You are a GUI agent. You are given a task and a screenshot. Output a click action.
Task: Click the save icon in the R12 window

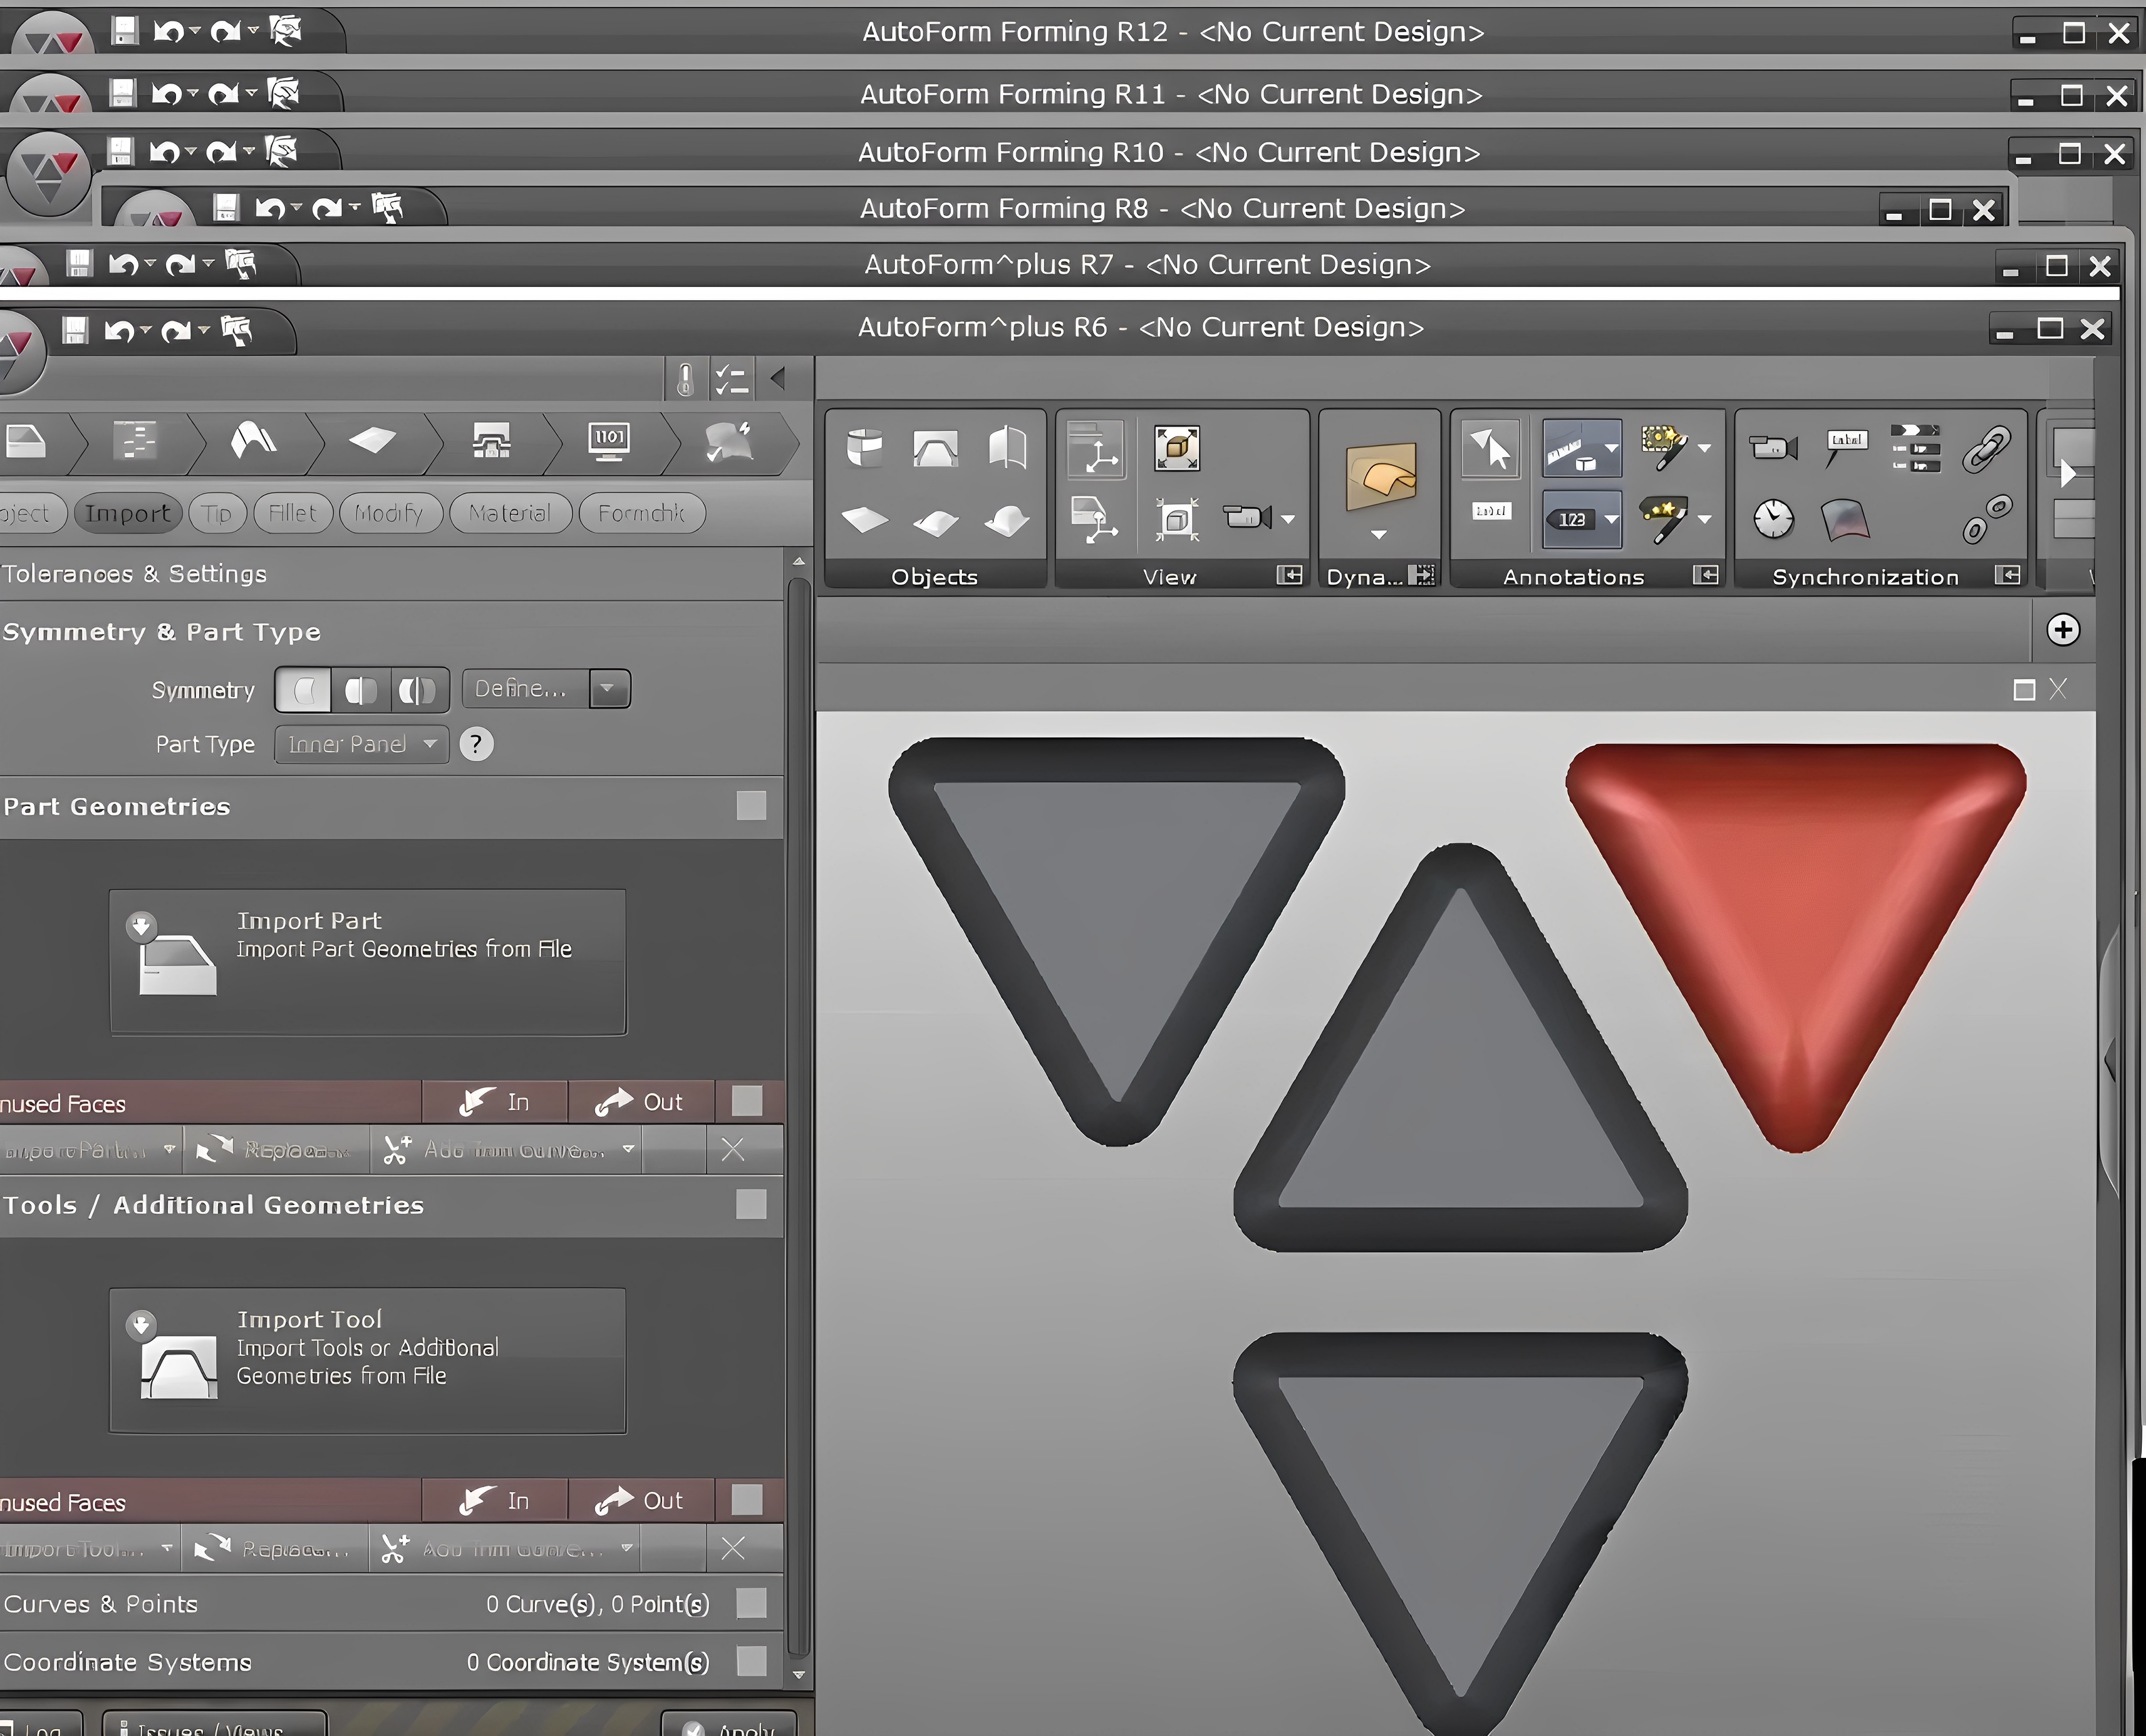tap(124, 31)
